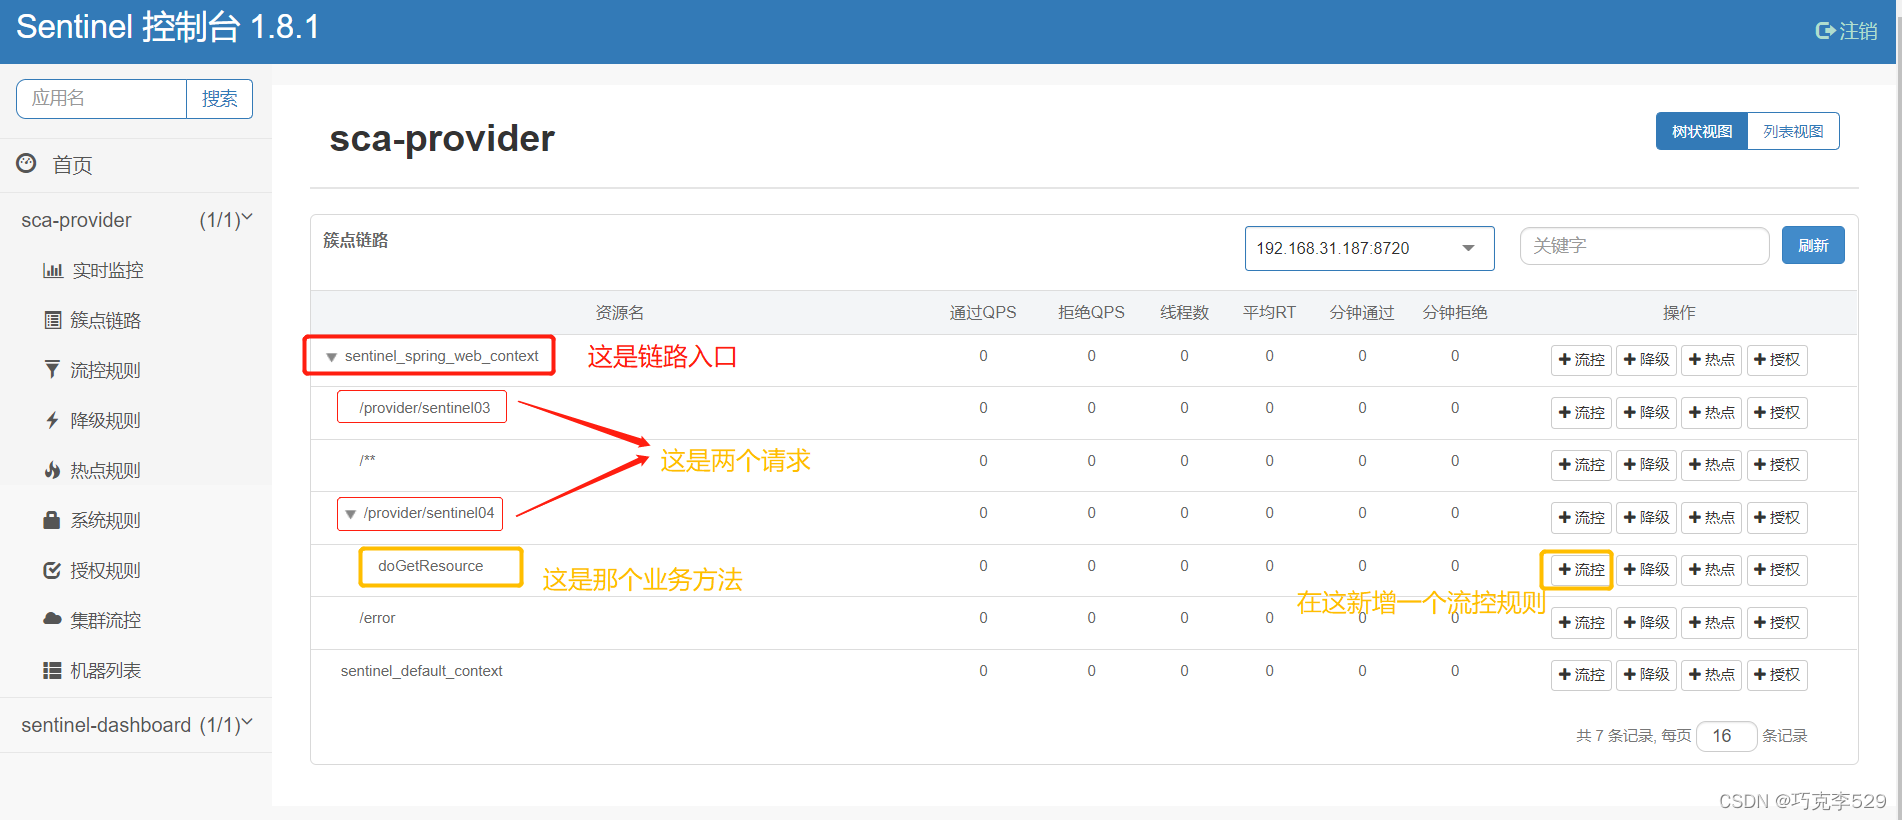The width and height of the screenshot is (1902, 820).
Task: Add 流控 rule for /** resource
Action: click(1581, 465)
